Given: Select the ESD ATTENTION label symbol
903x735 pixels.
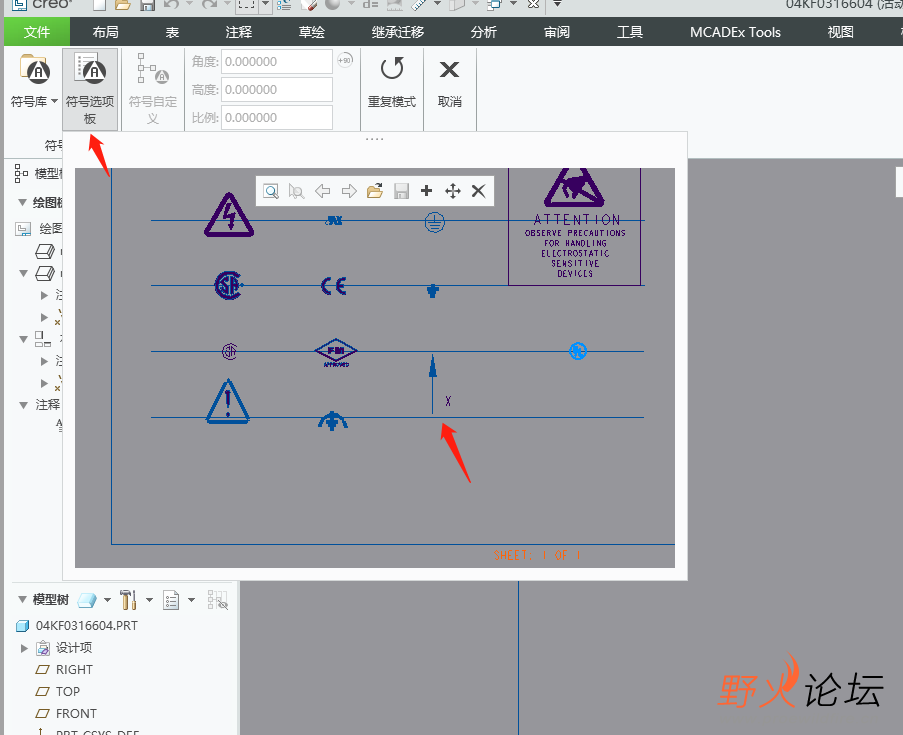Looking at the screenshot, I should 575,225.
